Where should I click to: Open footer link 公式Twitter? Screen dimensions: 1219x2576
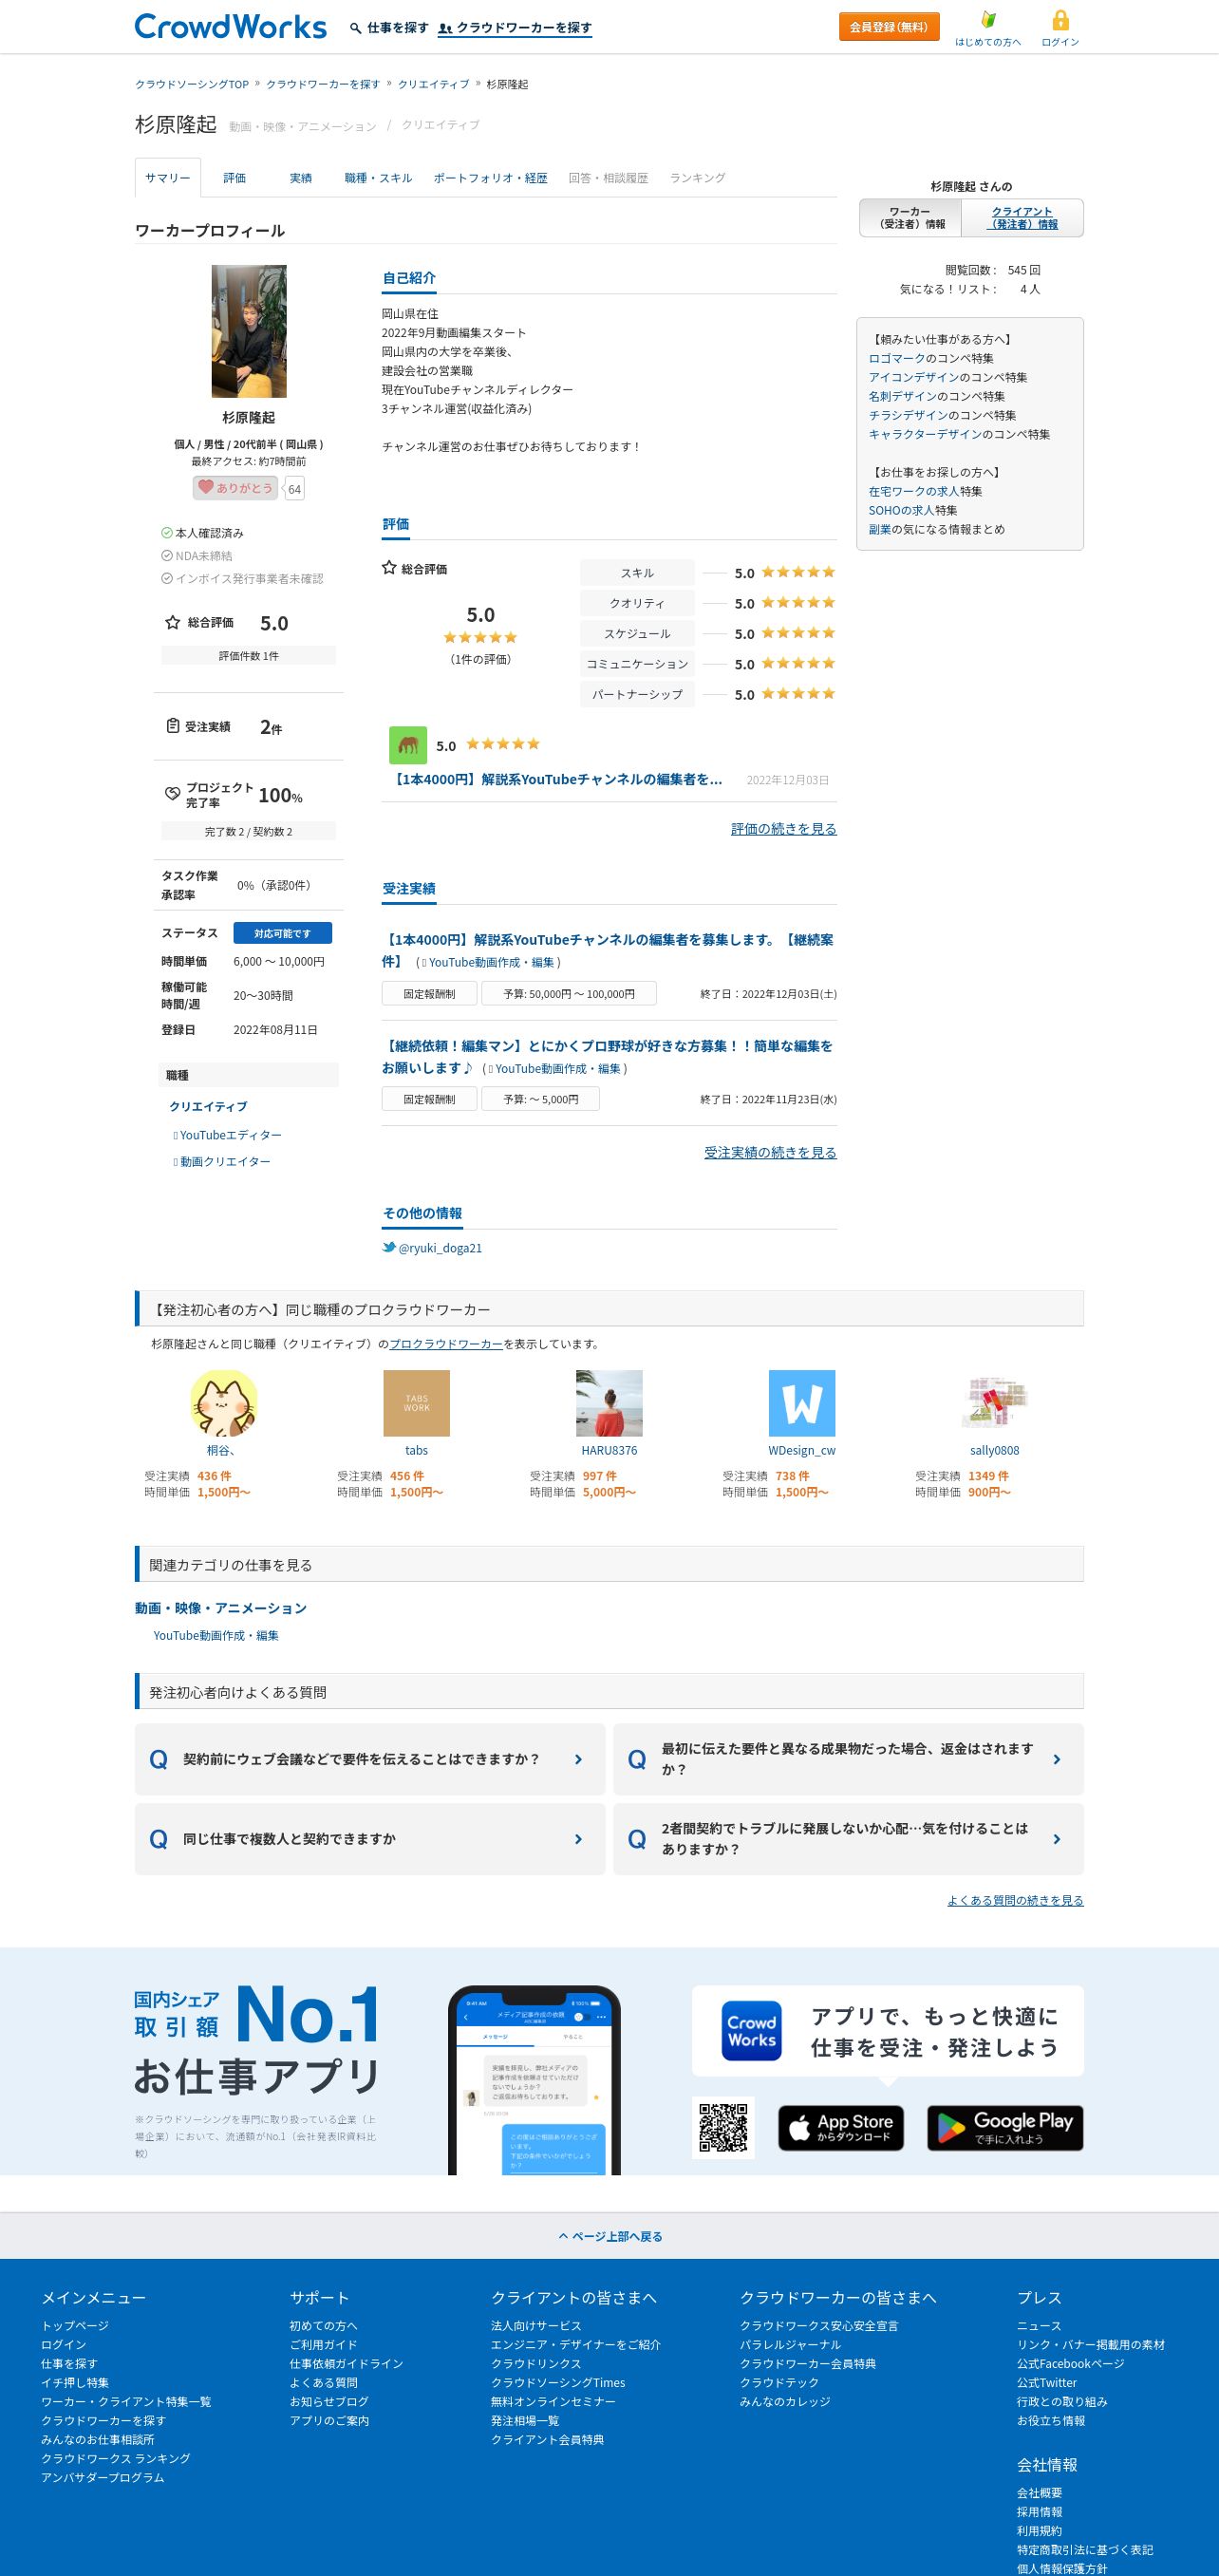[1047, 2383]
